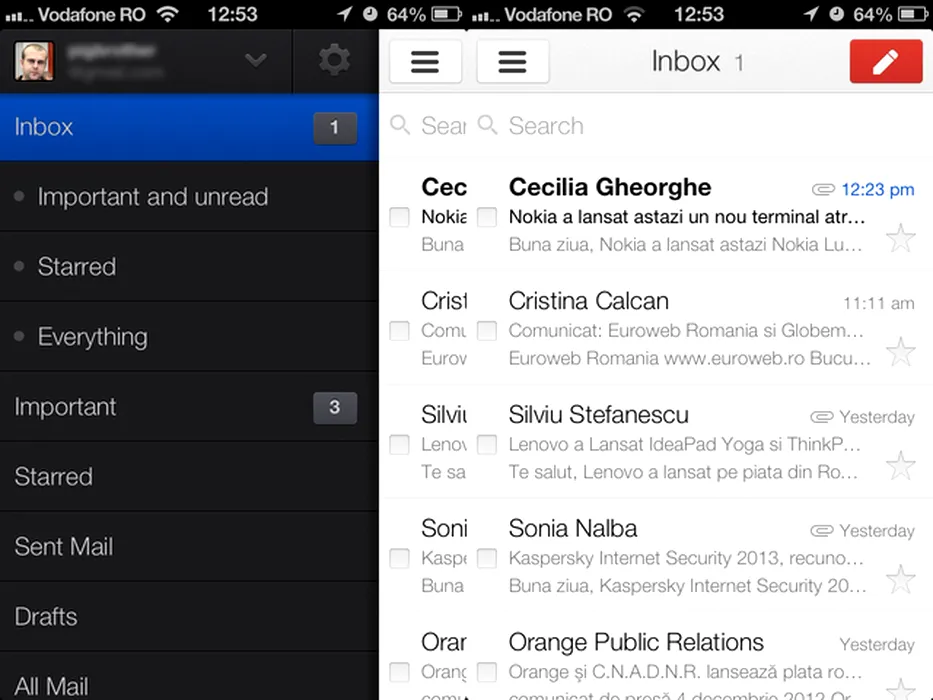This screenshot has width=933, height=700.
Task: Tick checkbox left of truncated 'Kaspe' text
Action: (399, 558)
